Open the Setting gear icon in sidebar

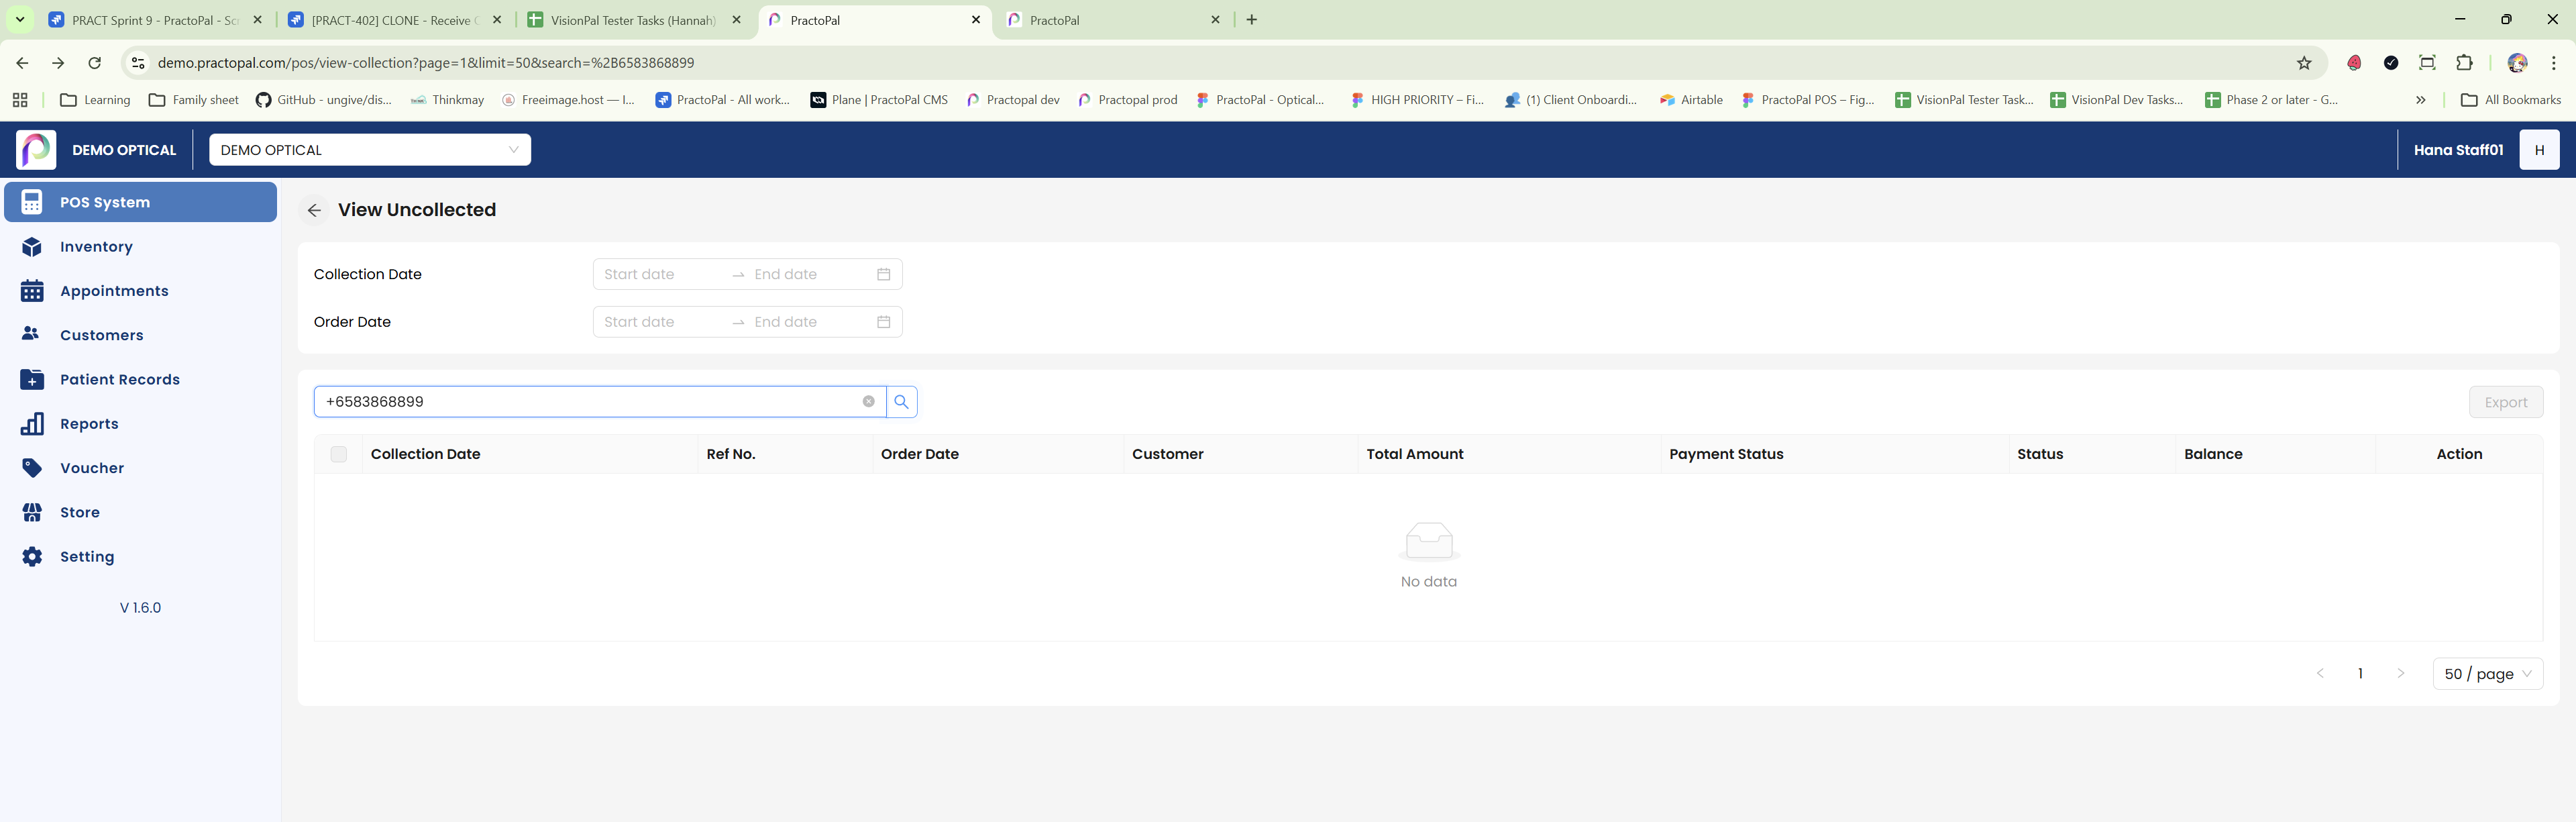click(32, 557)
